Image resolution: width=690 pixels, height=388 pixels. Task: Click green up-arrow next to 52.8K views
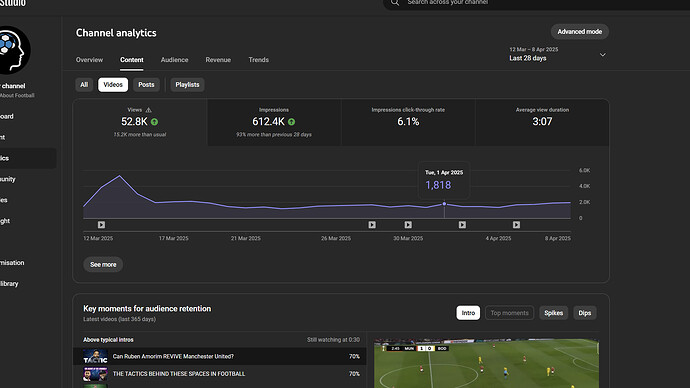tap(154, 122)
